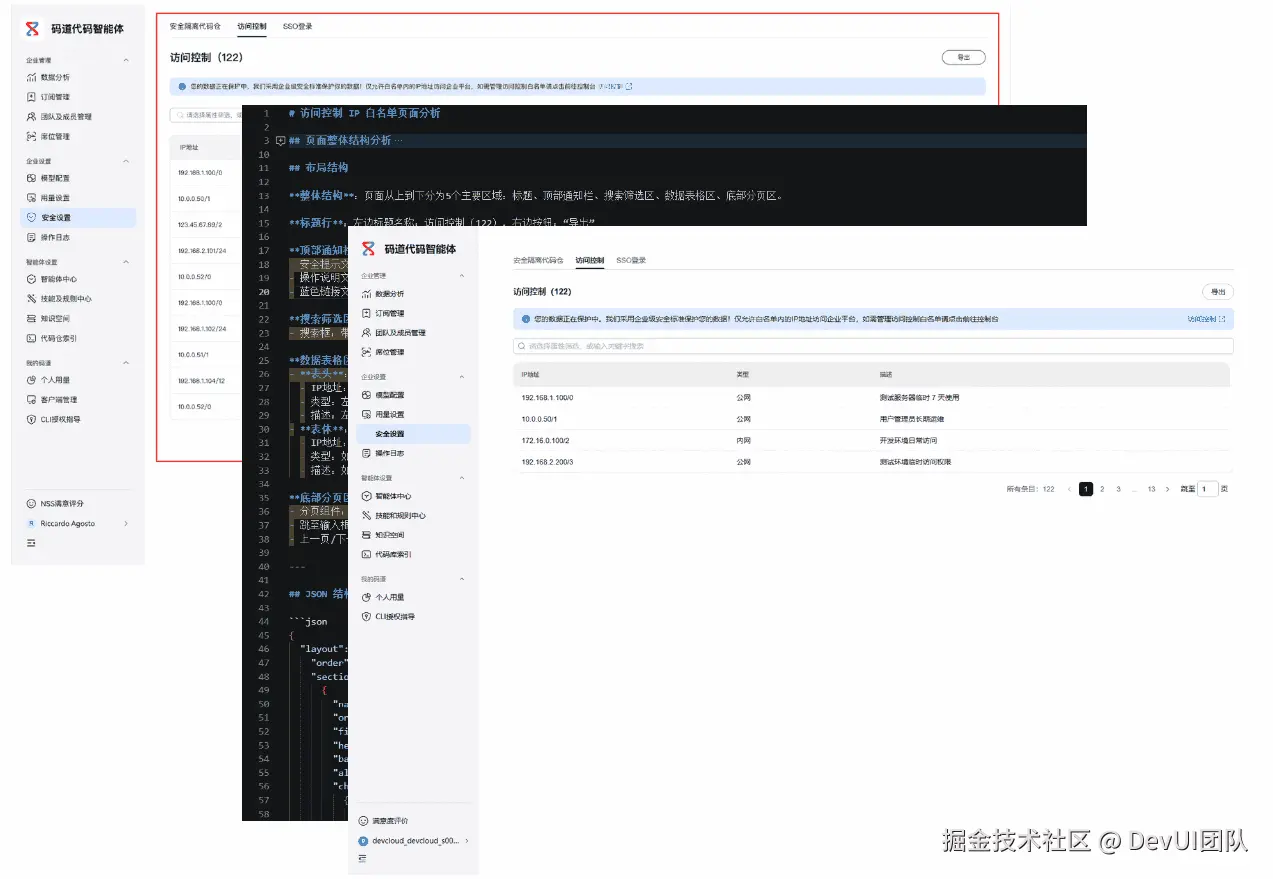
Task: Open 用量设置 icon in front window sidebar
Action: coord(366,414)
